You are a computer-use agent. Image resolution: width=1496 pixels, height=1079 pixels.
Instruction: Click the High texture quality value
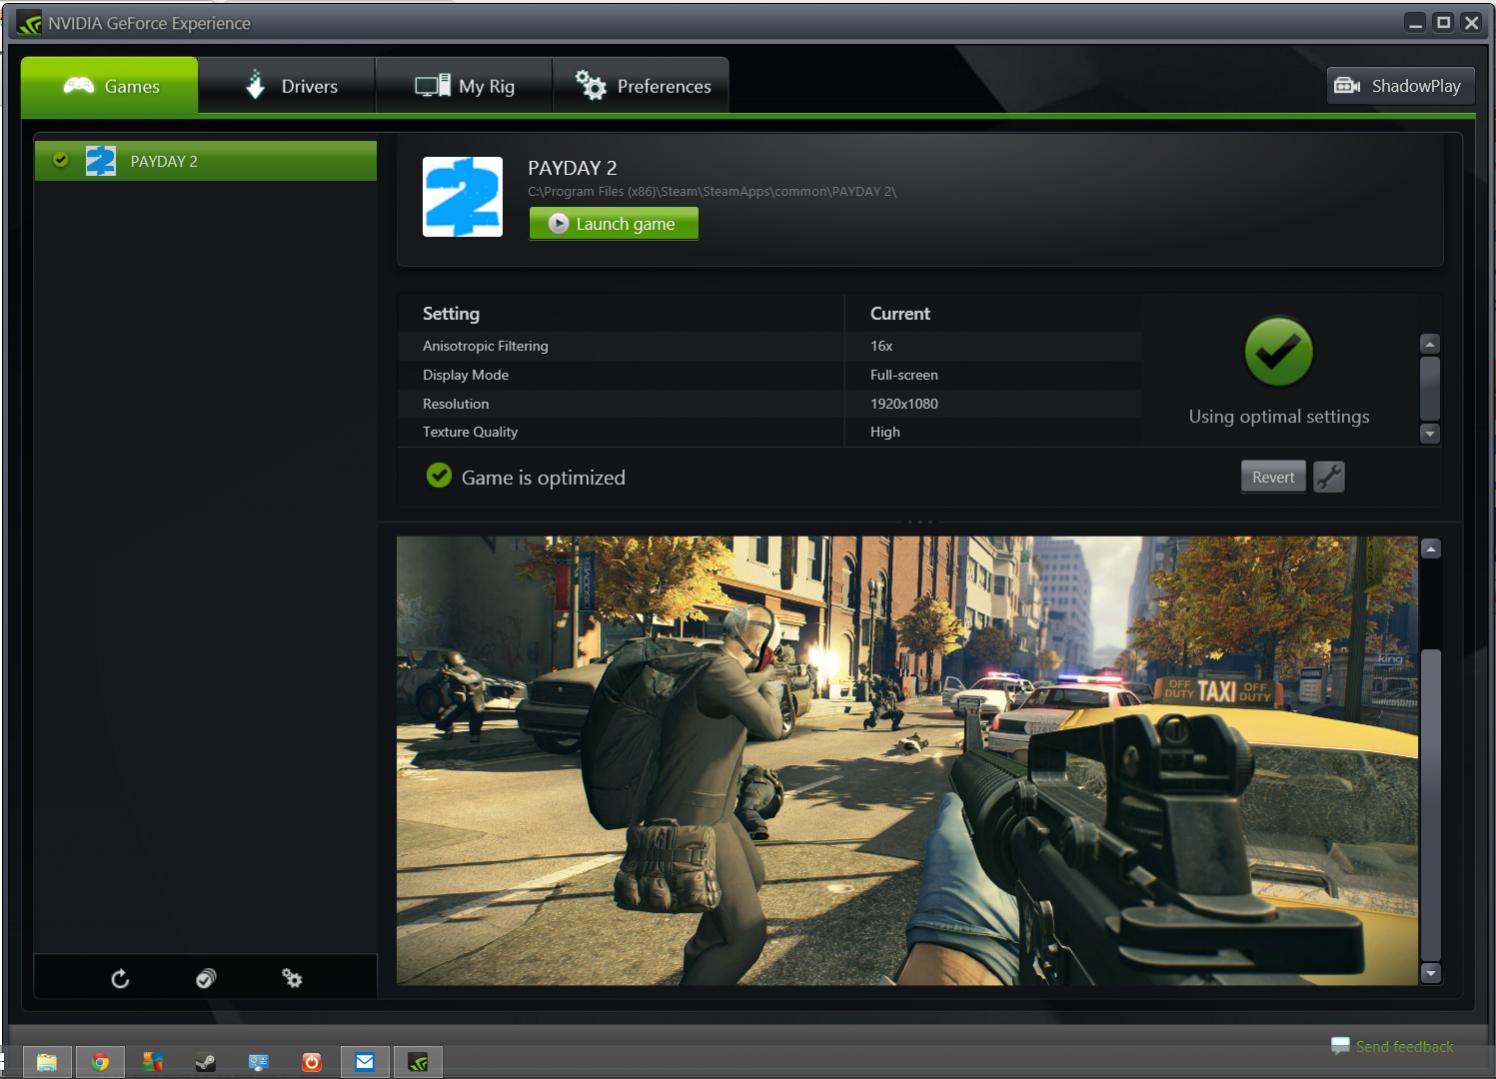[x=885, y=432]
